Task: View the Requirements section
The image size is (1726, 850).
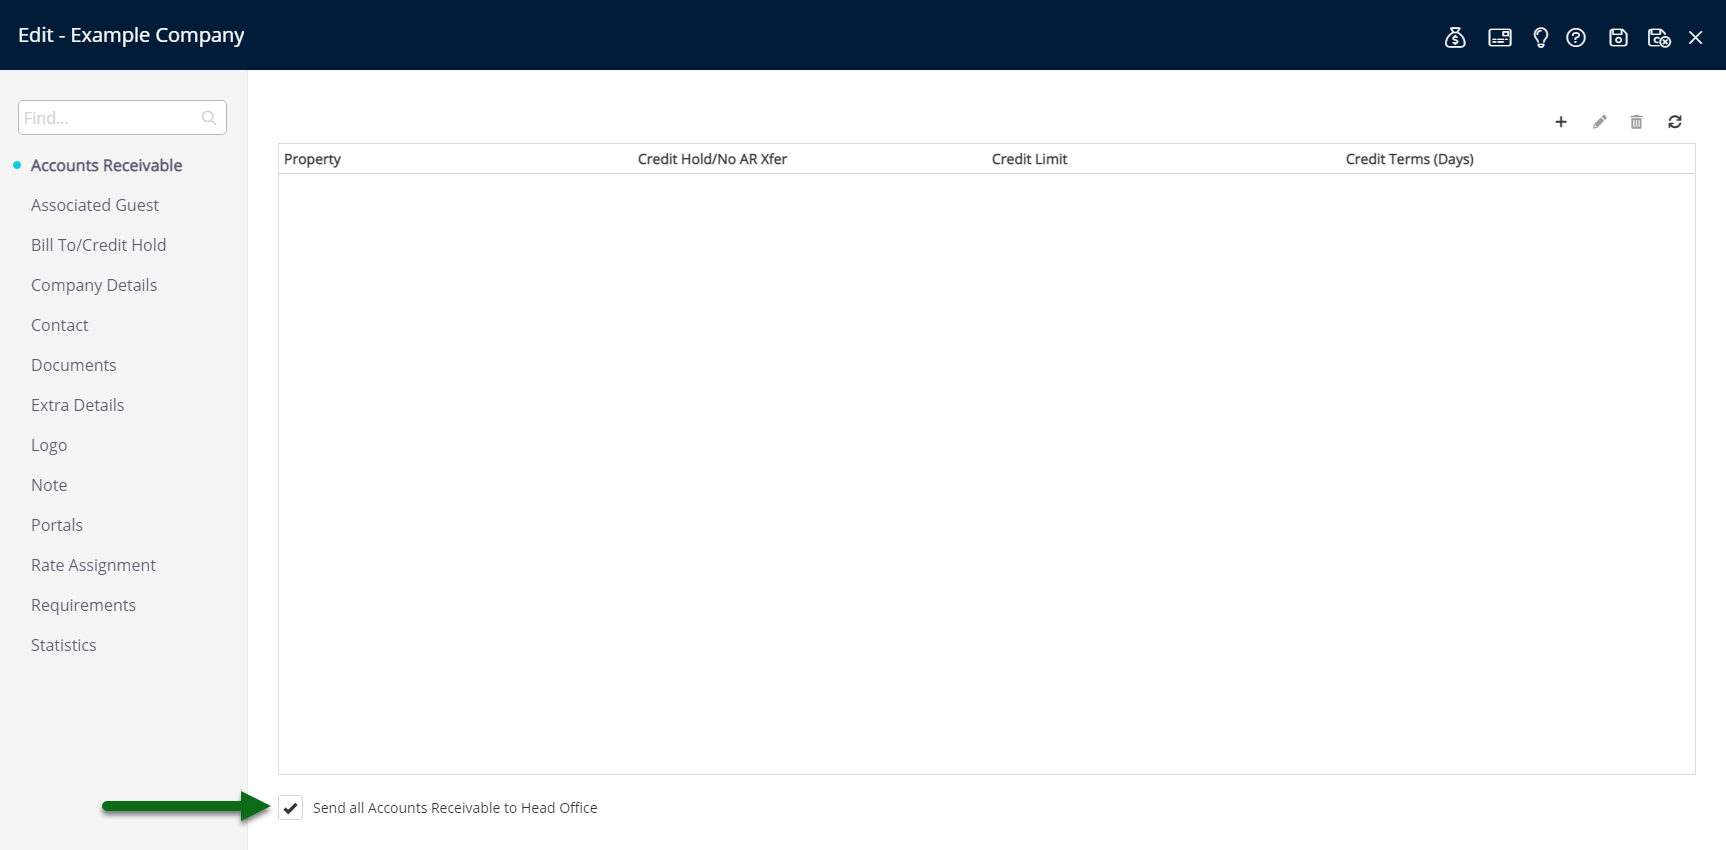Action: (x=83, y=605)
